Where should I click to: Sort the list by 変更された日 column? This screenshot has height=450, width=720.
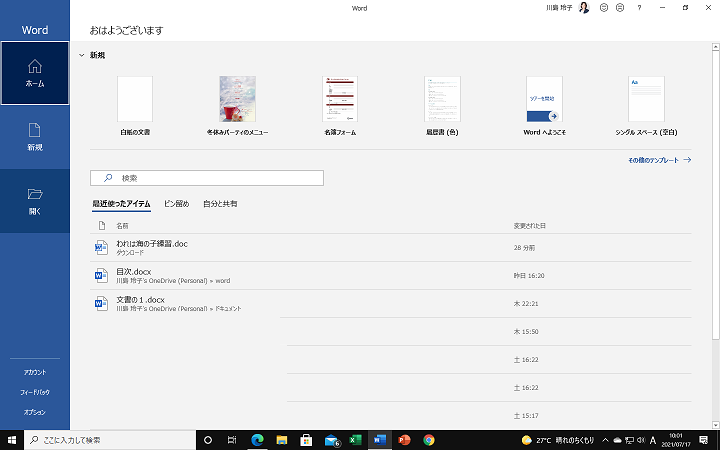coord(529,226)
